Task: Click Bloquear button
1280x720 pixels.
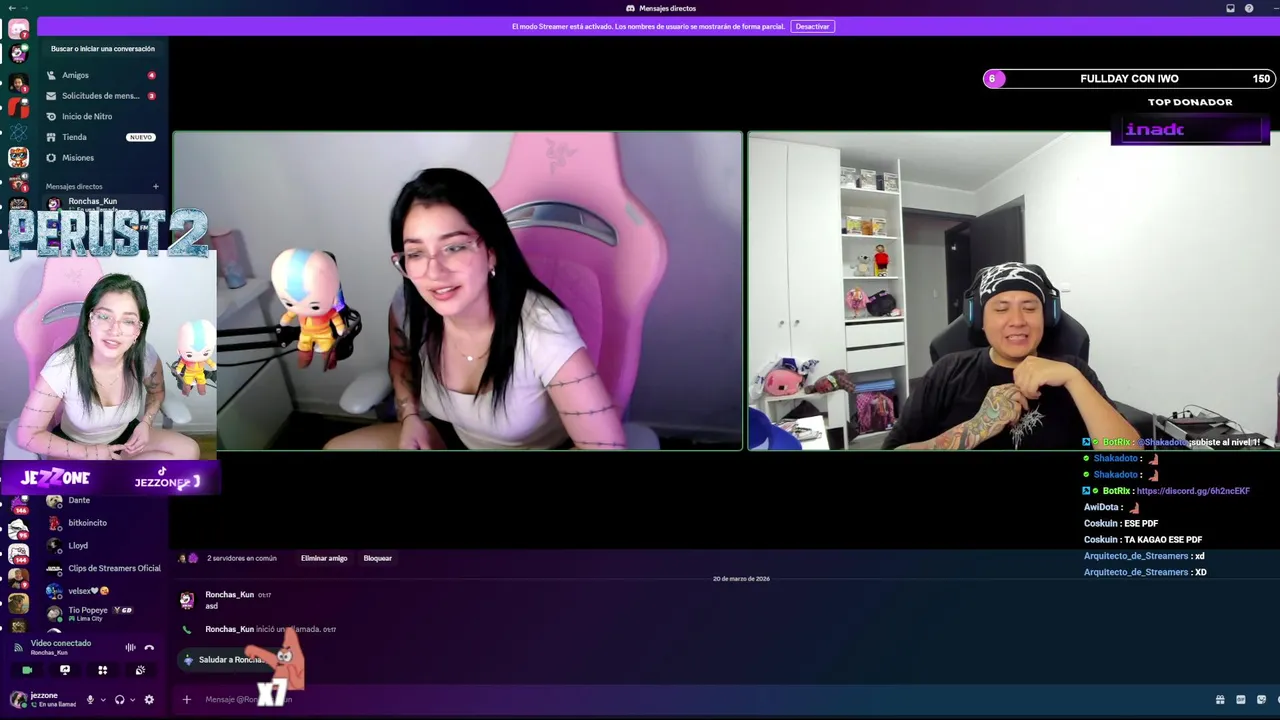Action: (x=377, y=558)
